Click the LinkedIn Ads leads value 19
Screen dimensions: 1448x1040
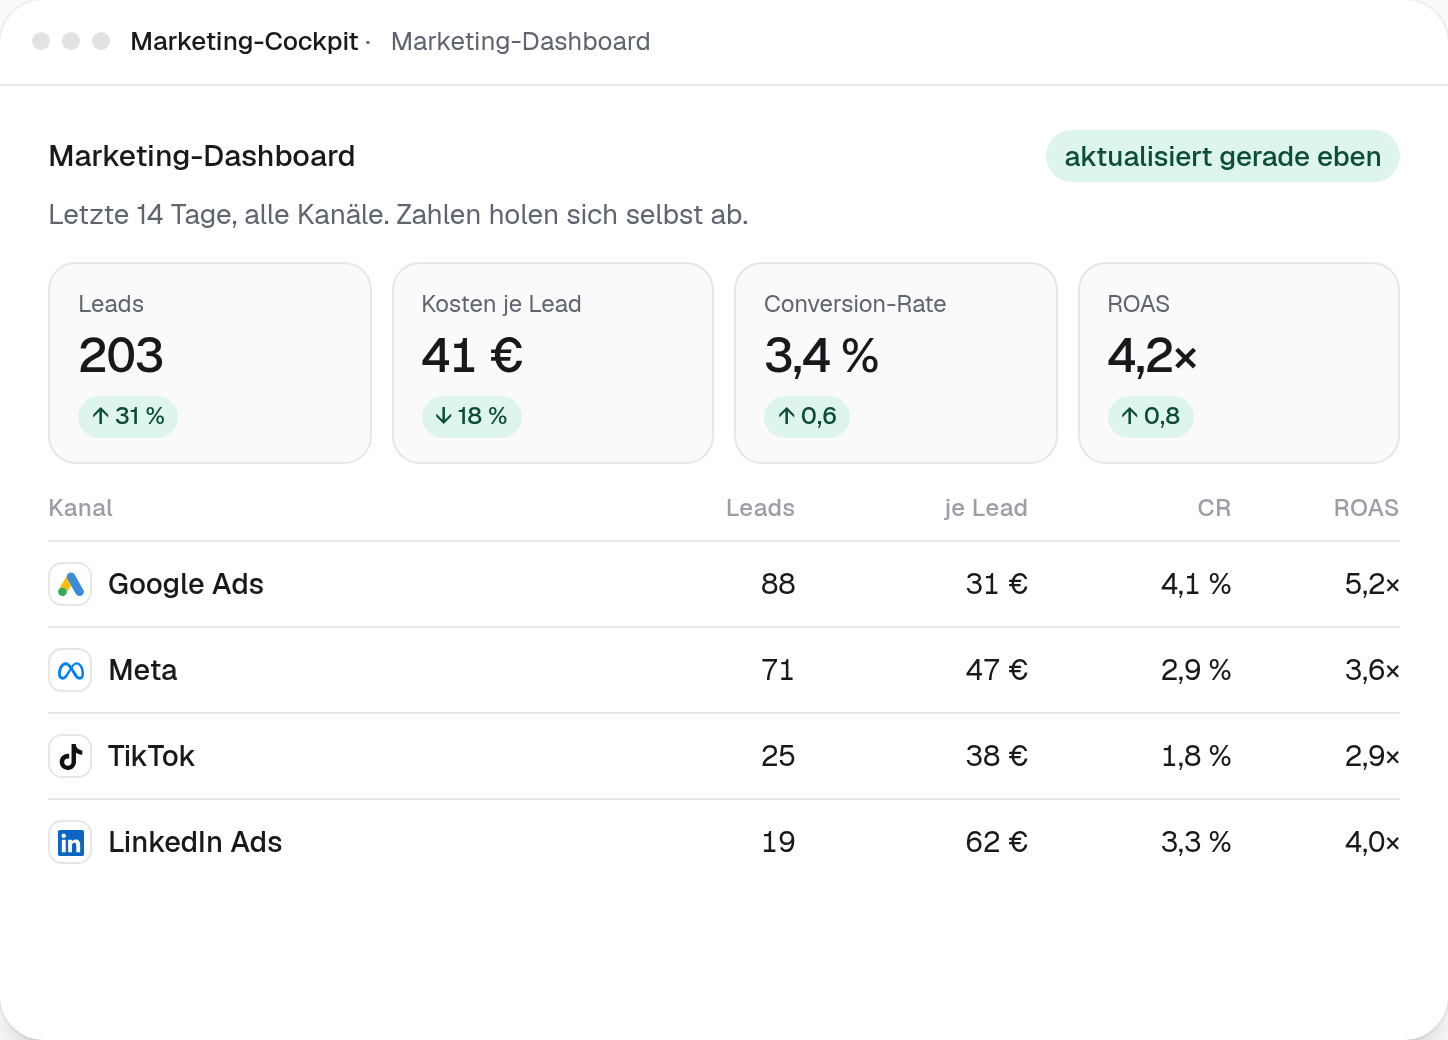pos(778,842)
